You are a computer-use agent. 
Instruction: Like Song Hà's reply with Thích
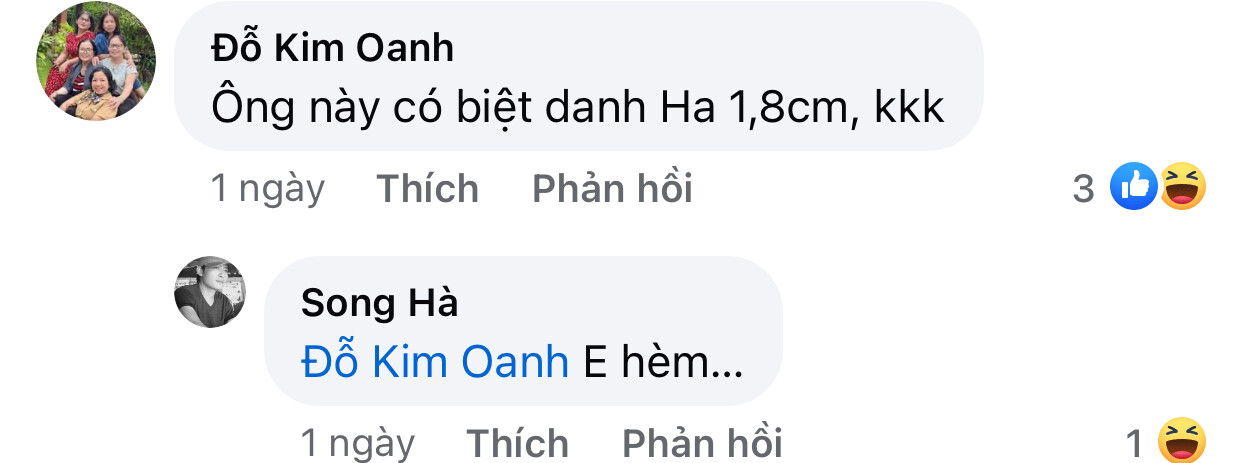coord(518,443)
